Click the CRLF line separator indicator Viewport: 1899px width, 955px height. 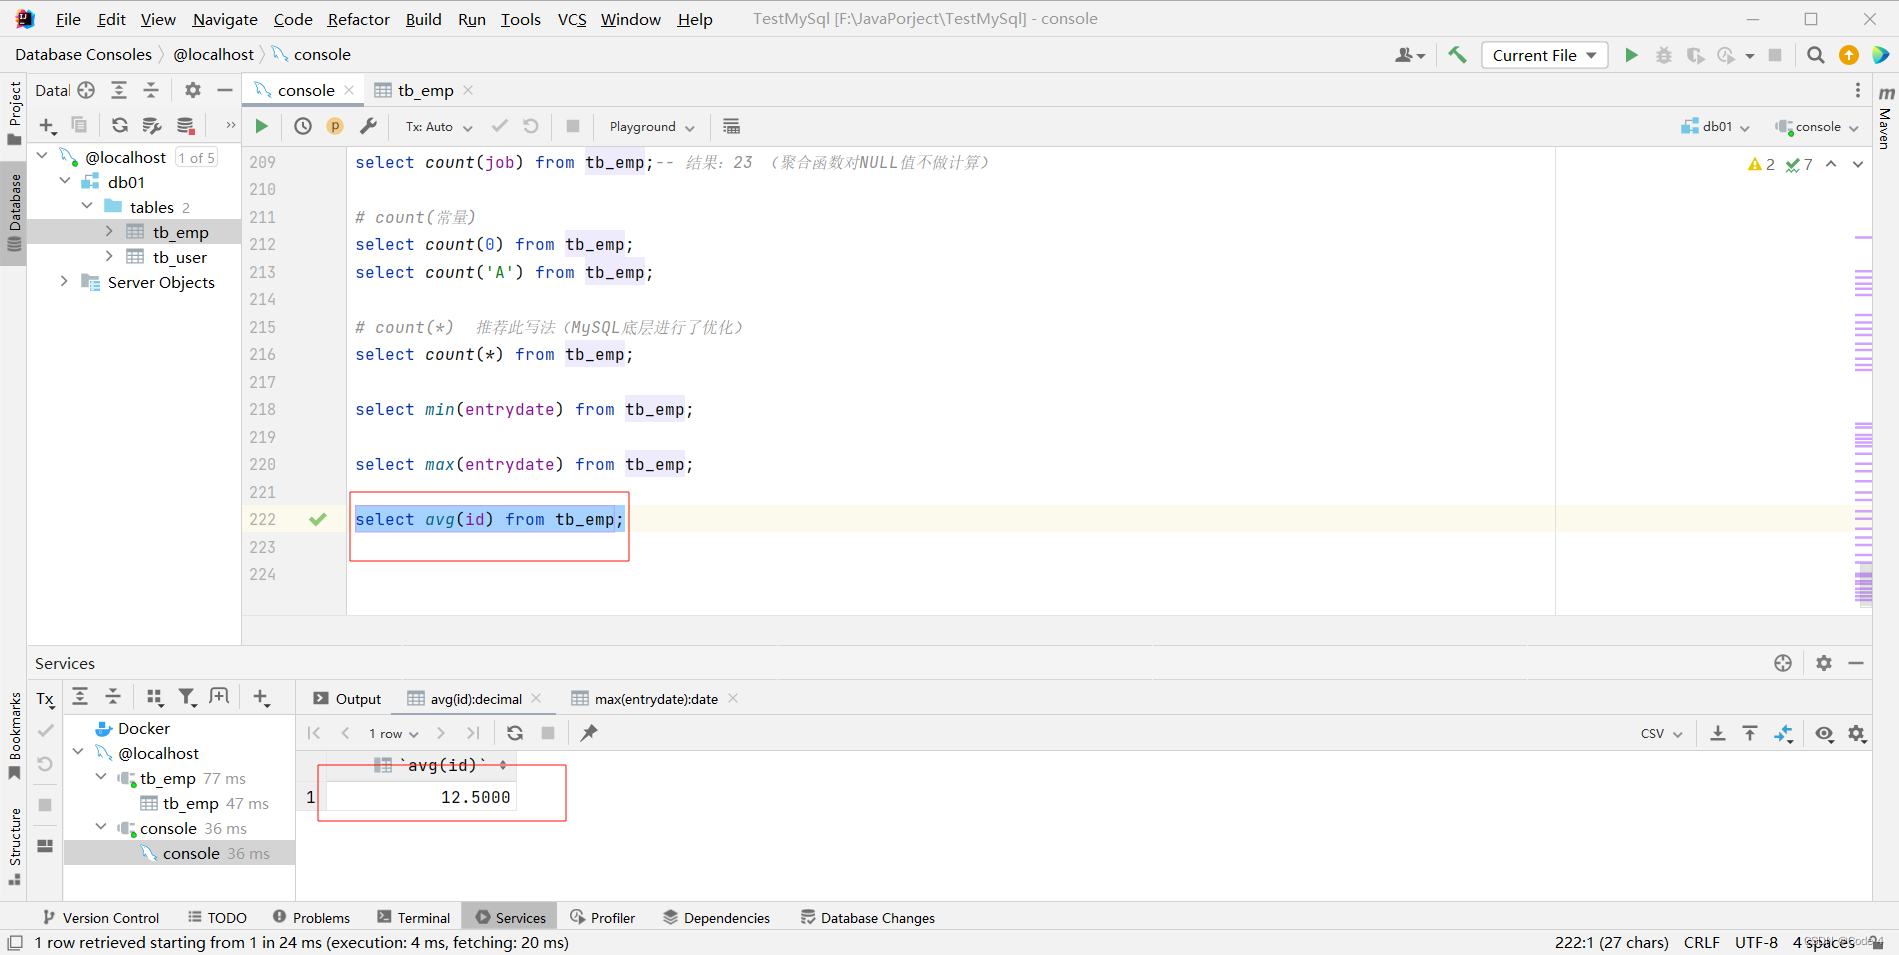tap(1701, 942)
